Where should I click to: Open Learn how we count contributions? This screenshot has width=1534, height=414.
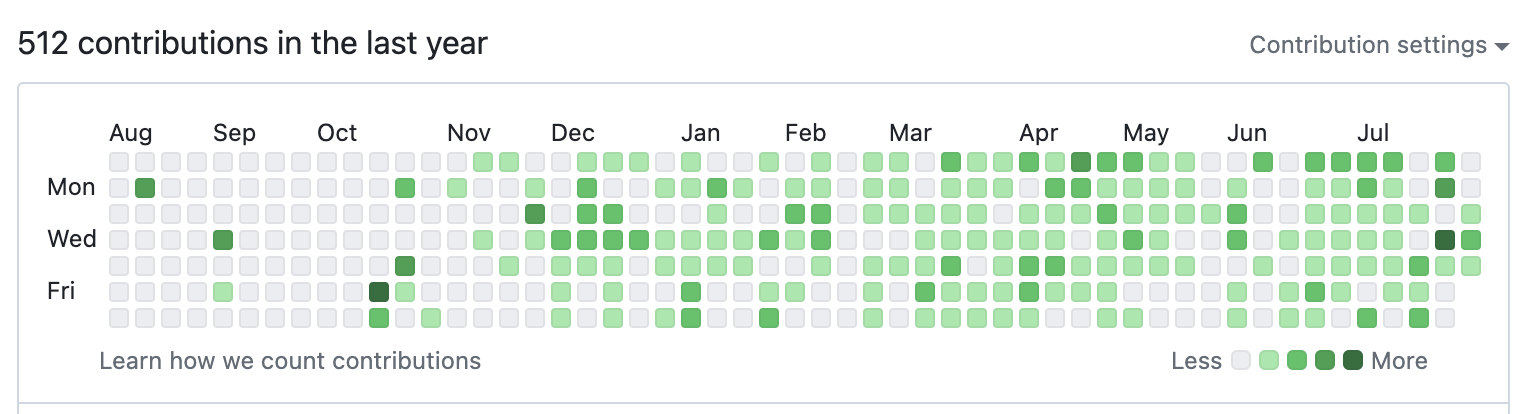pyautogui.click(x=290, y=361)
